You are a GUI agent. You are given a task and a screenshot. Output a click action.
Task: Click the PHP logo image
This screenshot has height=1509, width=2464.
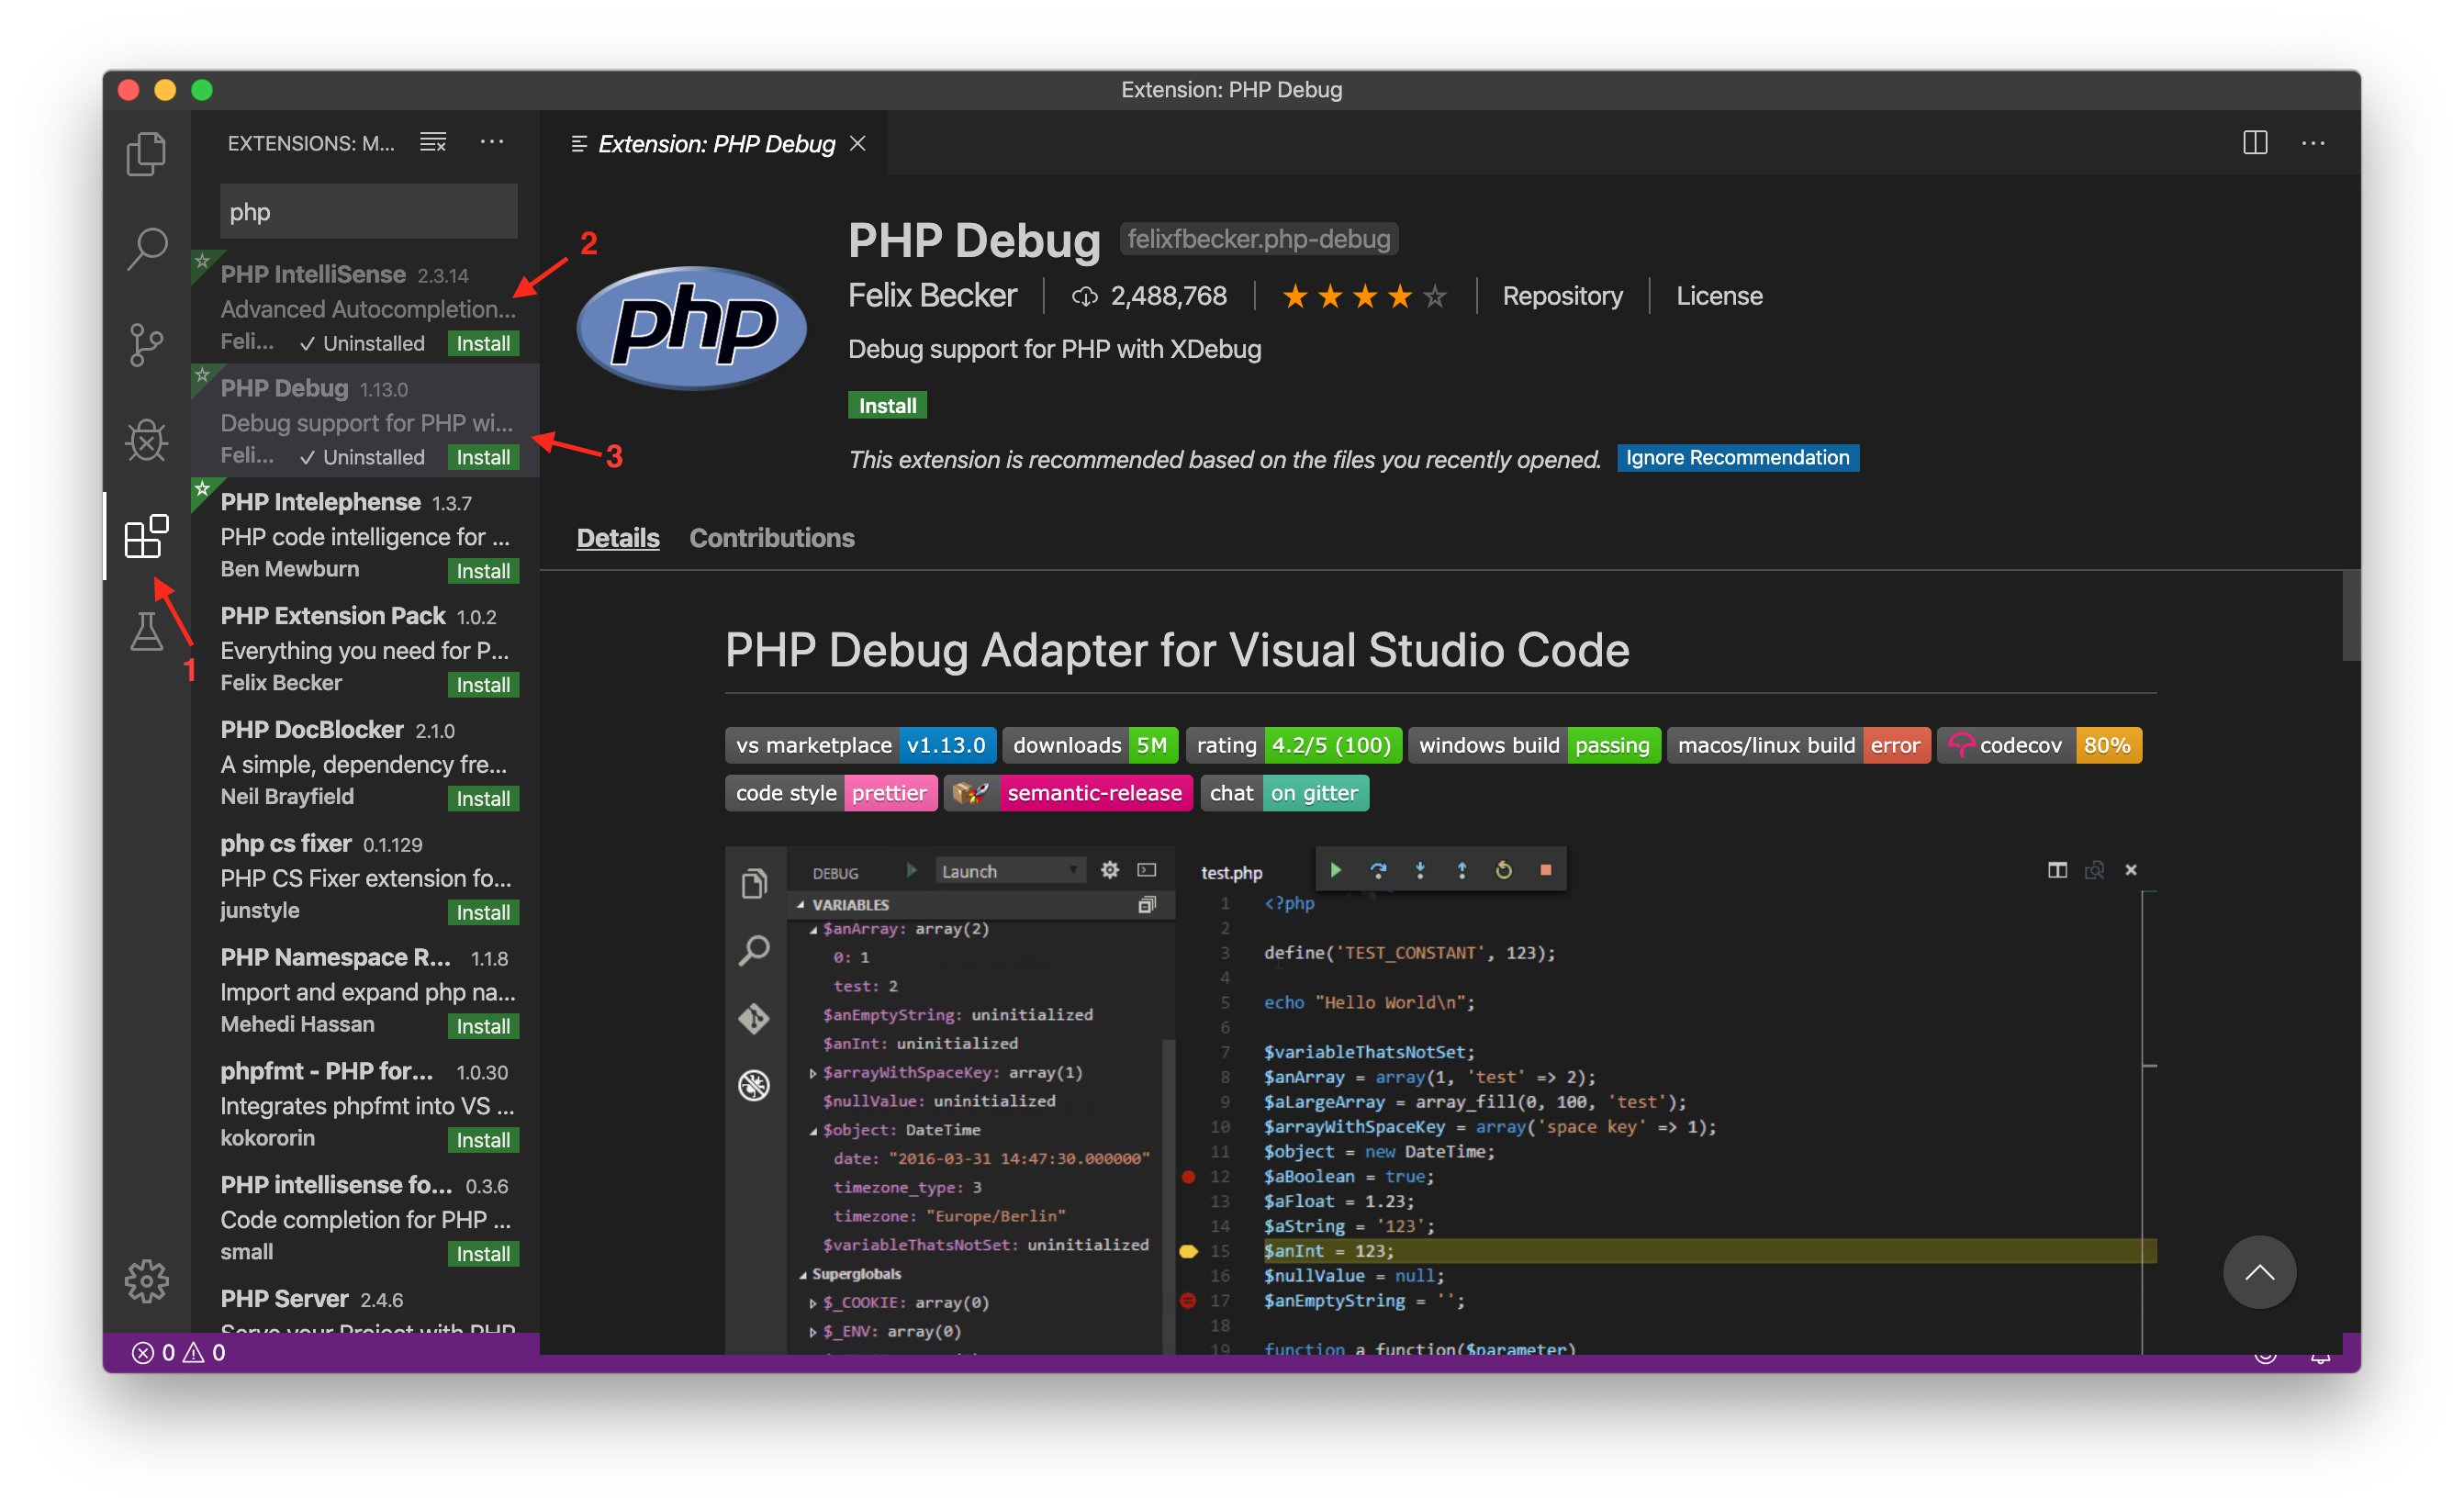click(692, 327)
